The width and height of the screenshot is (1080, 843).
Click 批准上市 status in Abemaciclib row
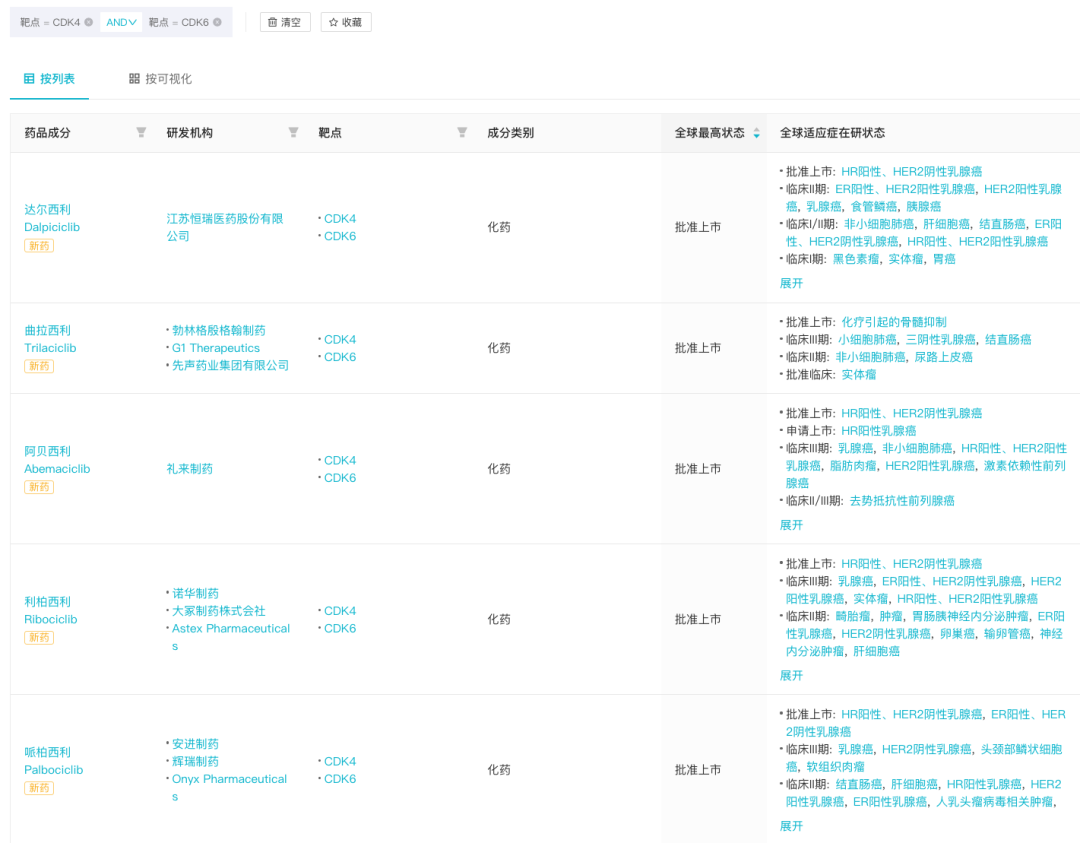tap(698, 468)
